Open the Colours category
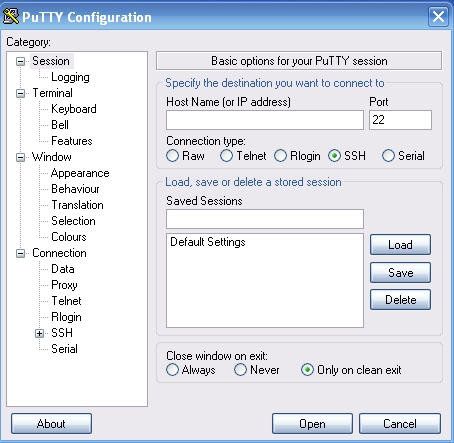 tap(69, 237)
